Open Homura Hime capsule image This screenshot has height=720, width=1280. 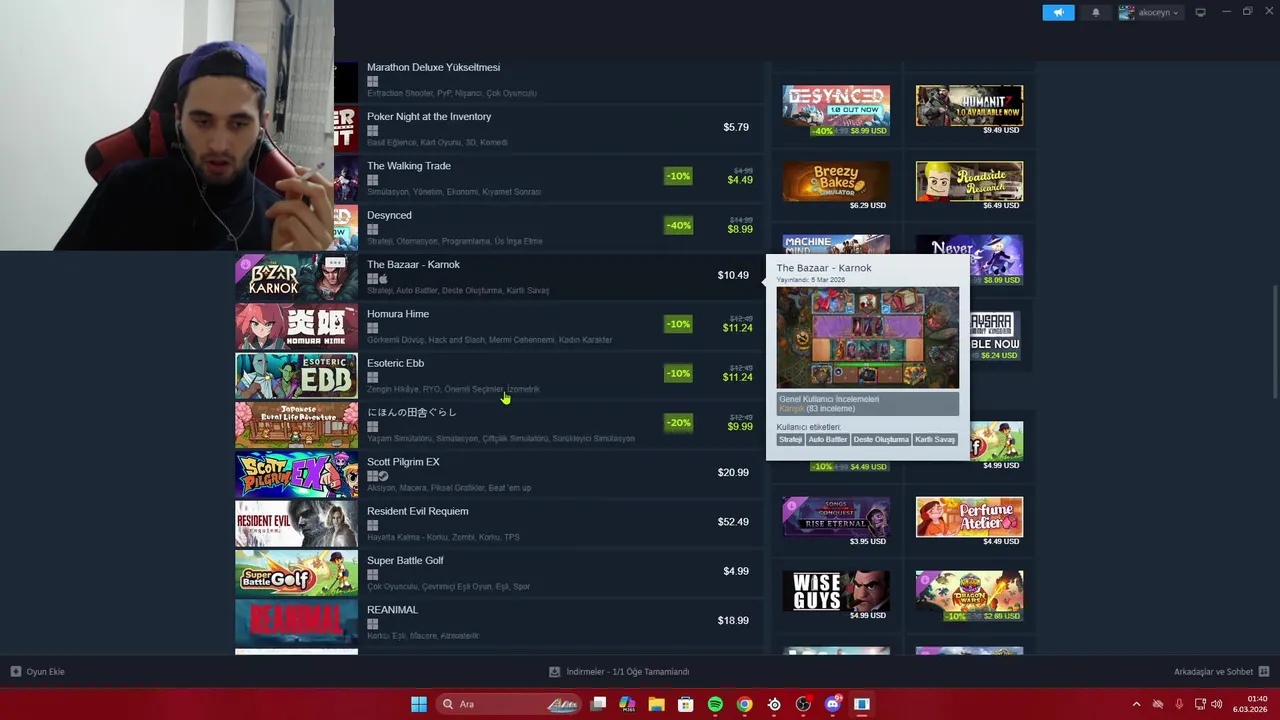(296, 326)
